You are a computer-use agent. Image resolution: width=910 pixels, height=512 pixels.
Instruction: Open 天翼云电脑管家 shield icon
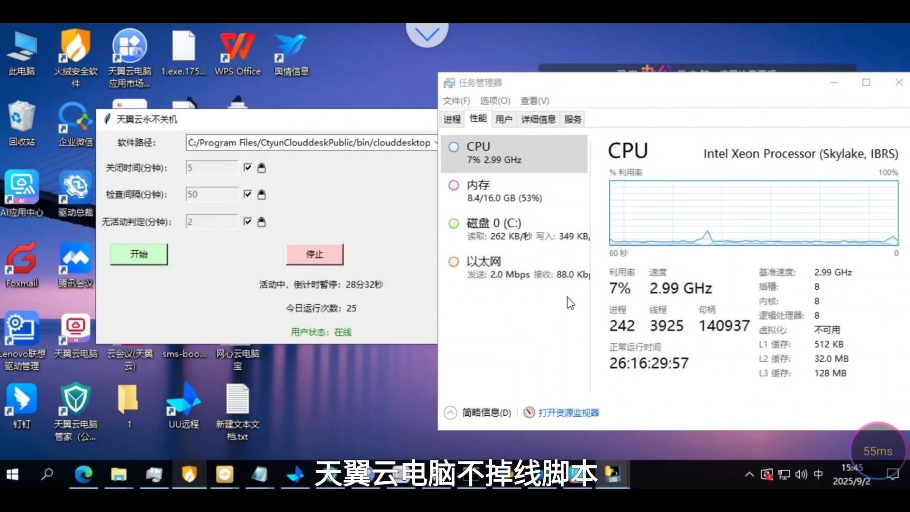(x=75, y=412)
